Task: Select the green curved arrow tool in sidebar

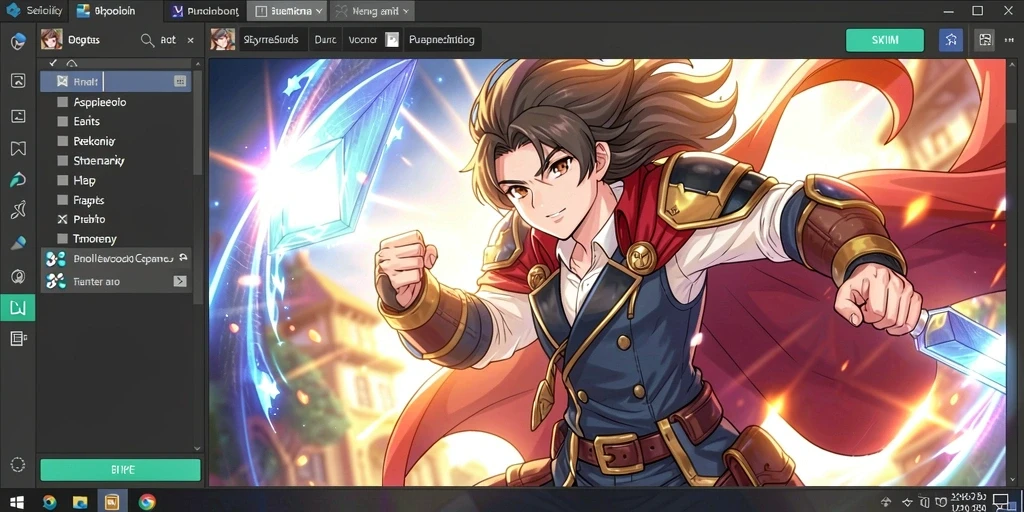Action: (x=18, y=180)
